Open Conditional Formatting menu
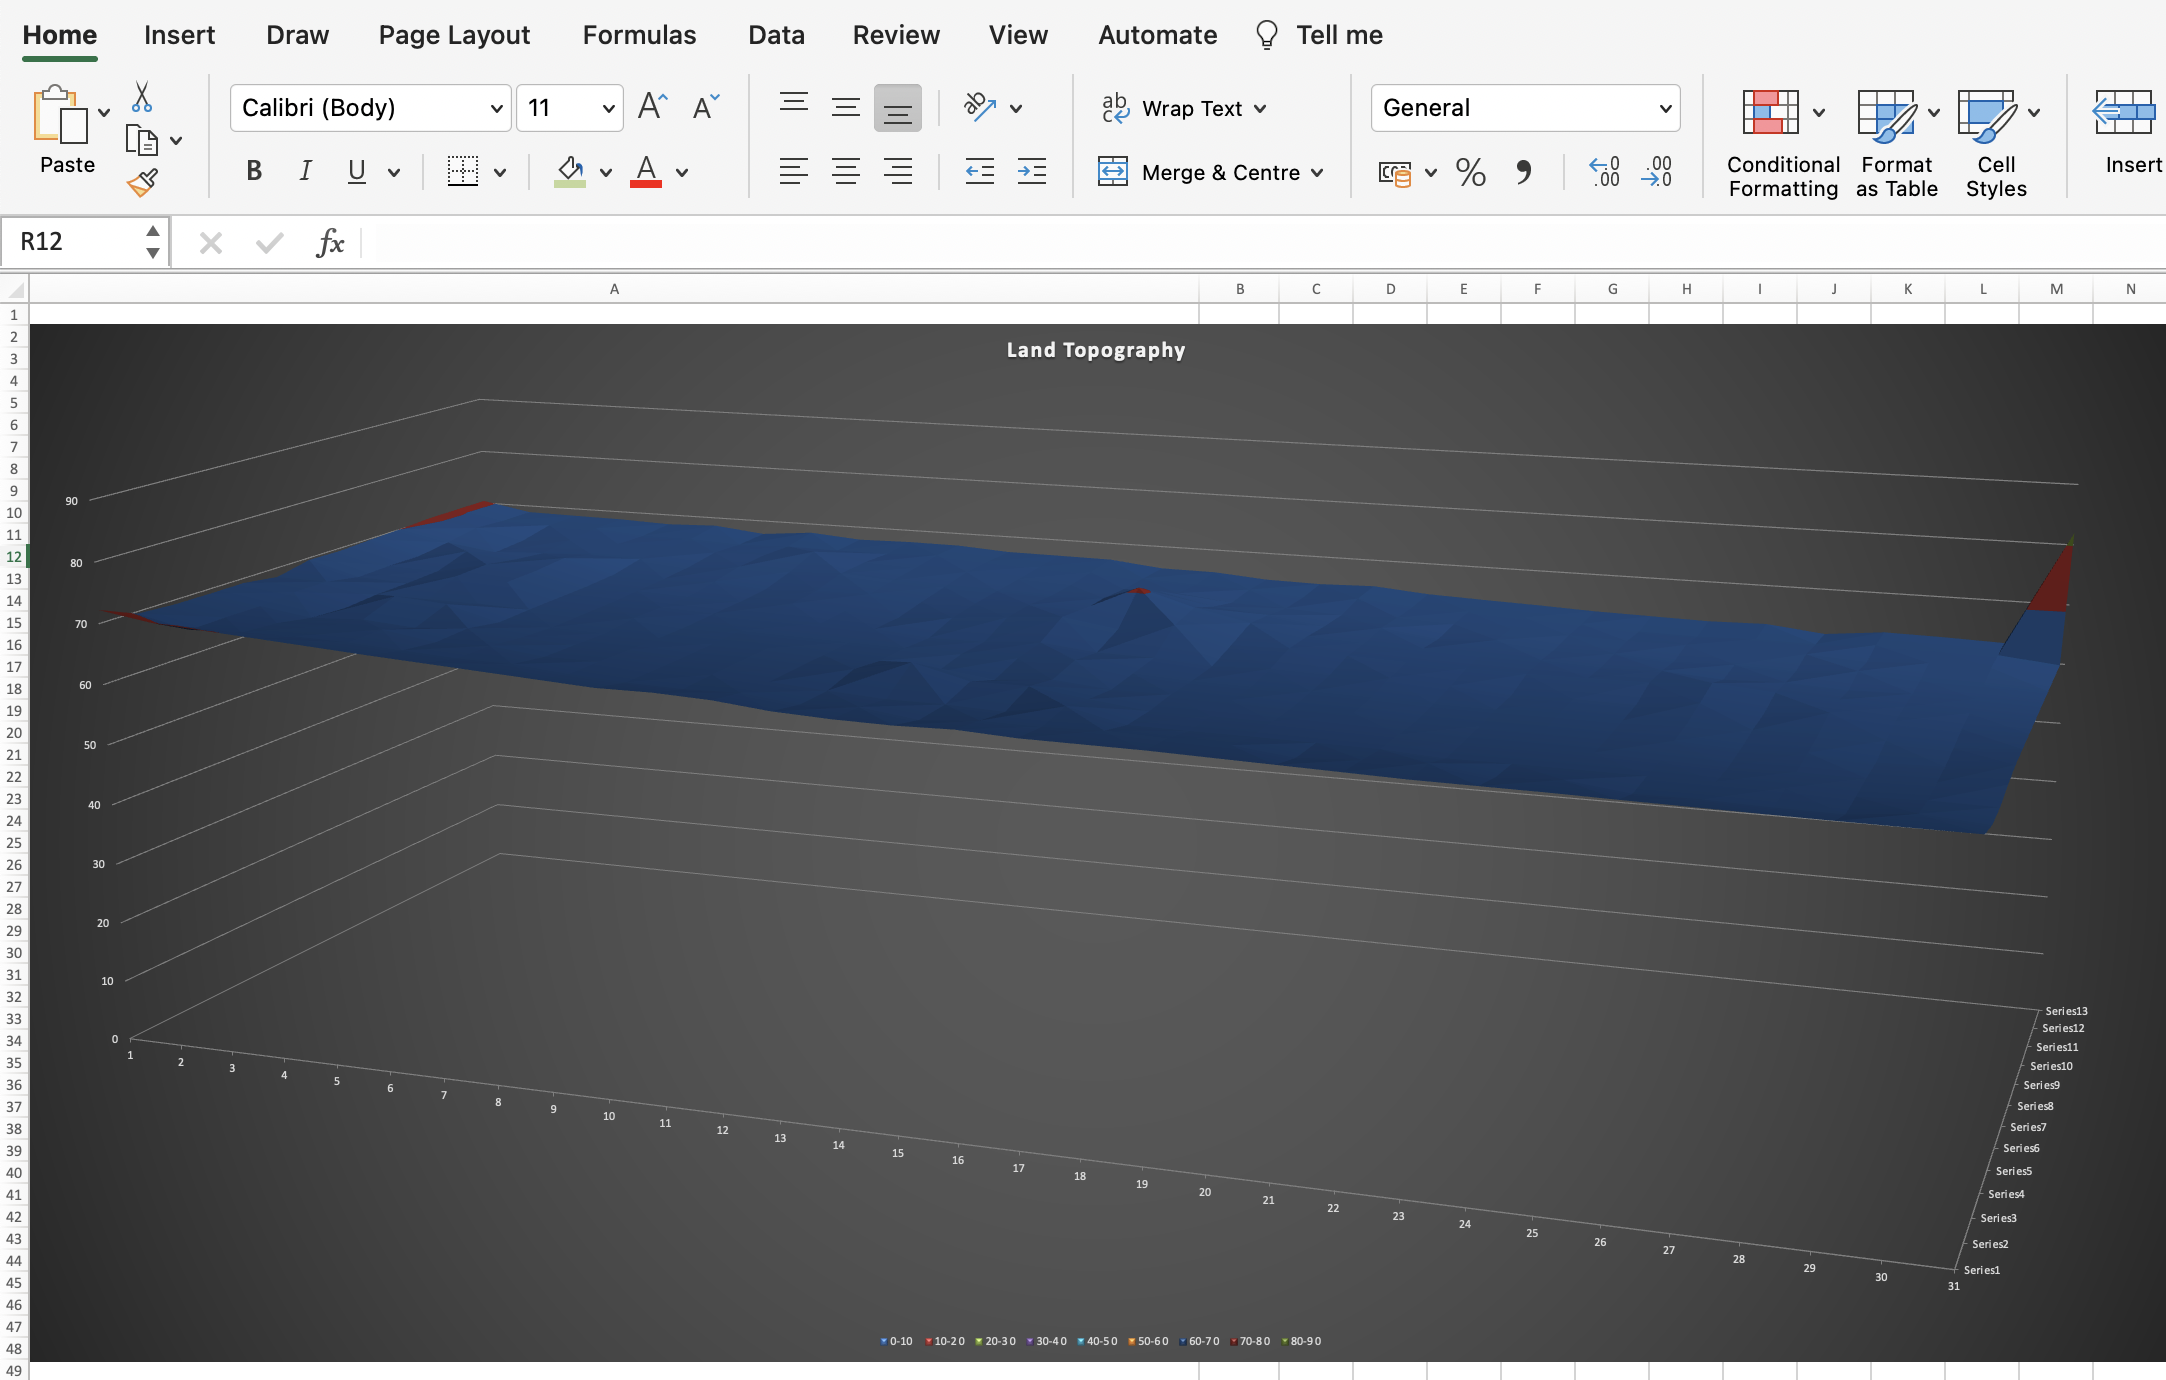 [1782, 140]
